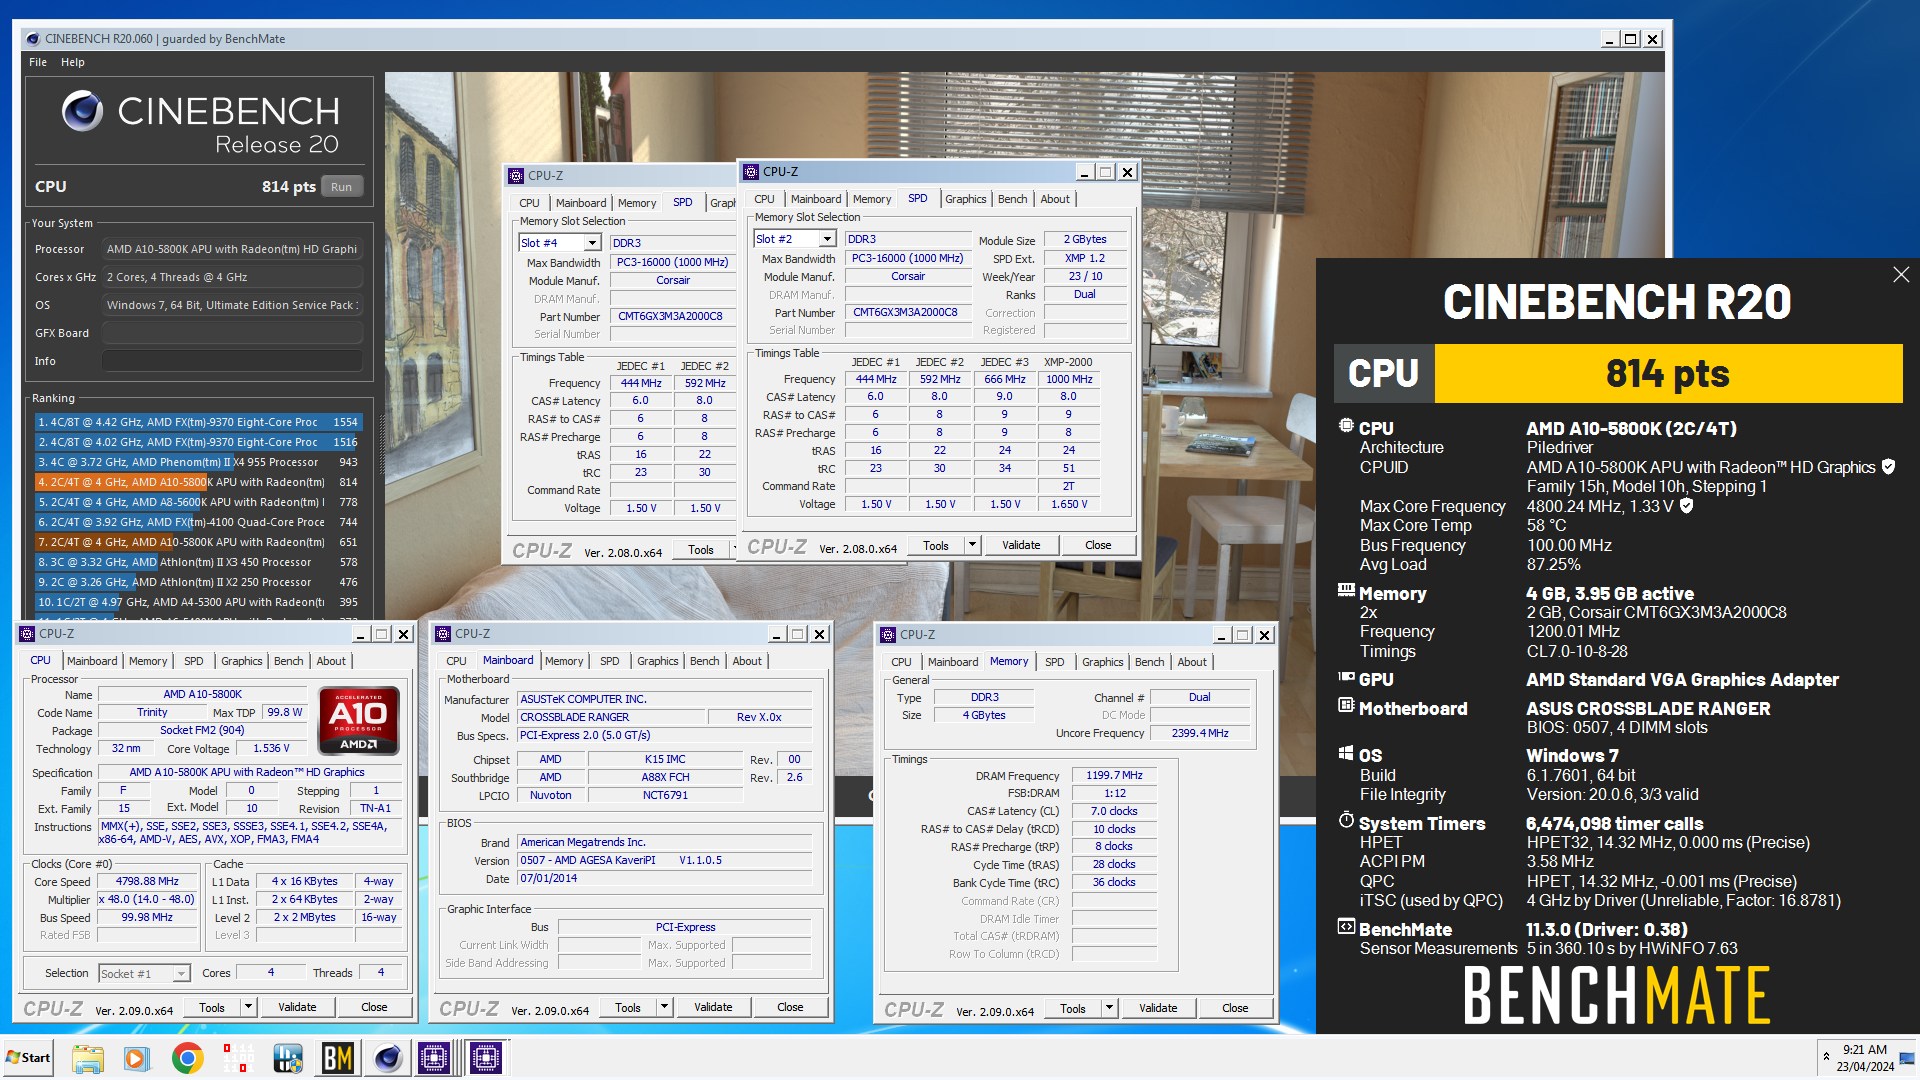Click Close in the Slot #2 CPU-Z window
This screenshot has height=1080, width=1920.
click(x=1098, y=545)
